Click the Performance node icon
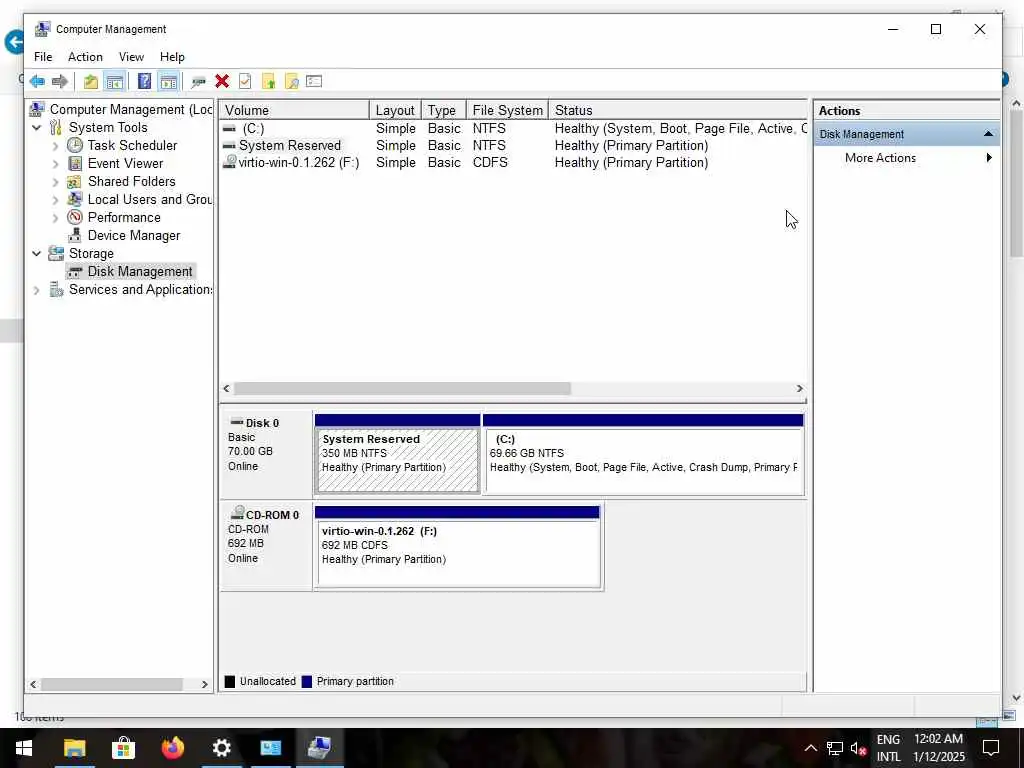Screen dimensions: 1024x768 (75, 217)
